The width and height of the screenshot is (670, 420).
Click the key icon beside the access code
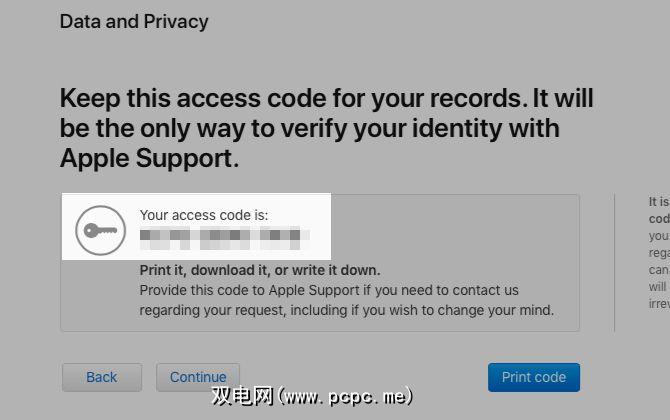coord(97,231)
